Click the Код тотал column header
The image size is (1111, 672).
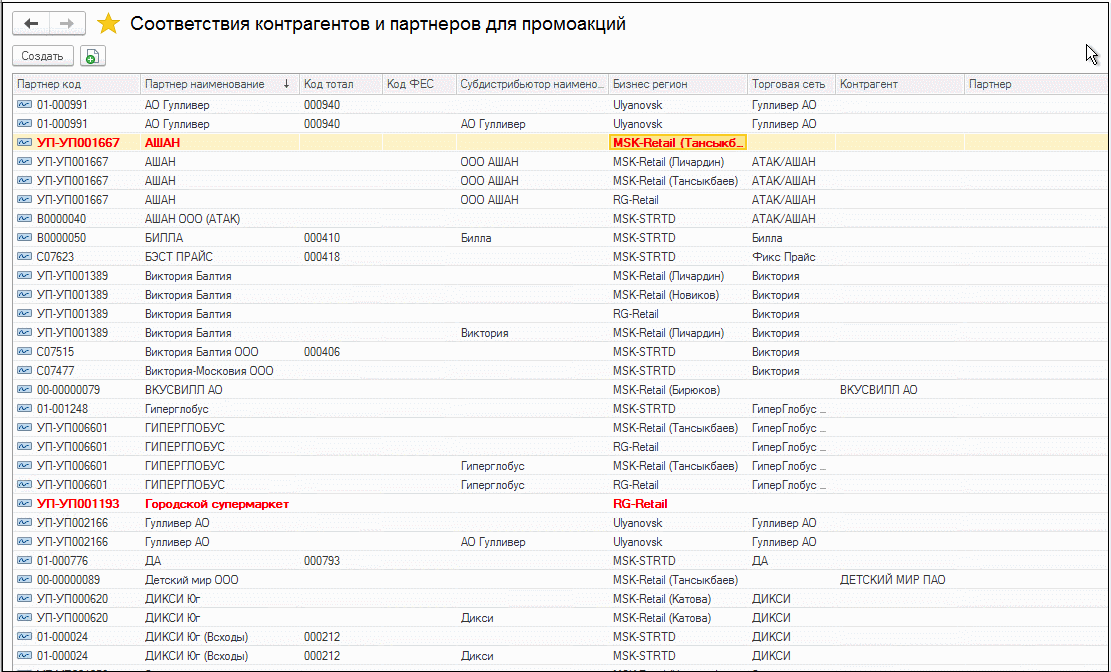(x=338, y=85)
